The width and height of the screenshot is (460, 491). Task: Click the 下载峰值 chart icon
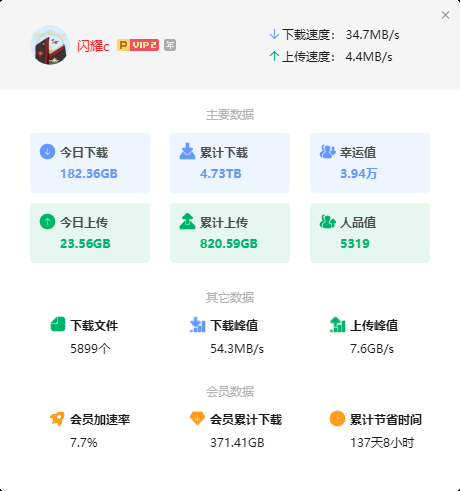click(197, 325)
